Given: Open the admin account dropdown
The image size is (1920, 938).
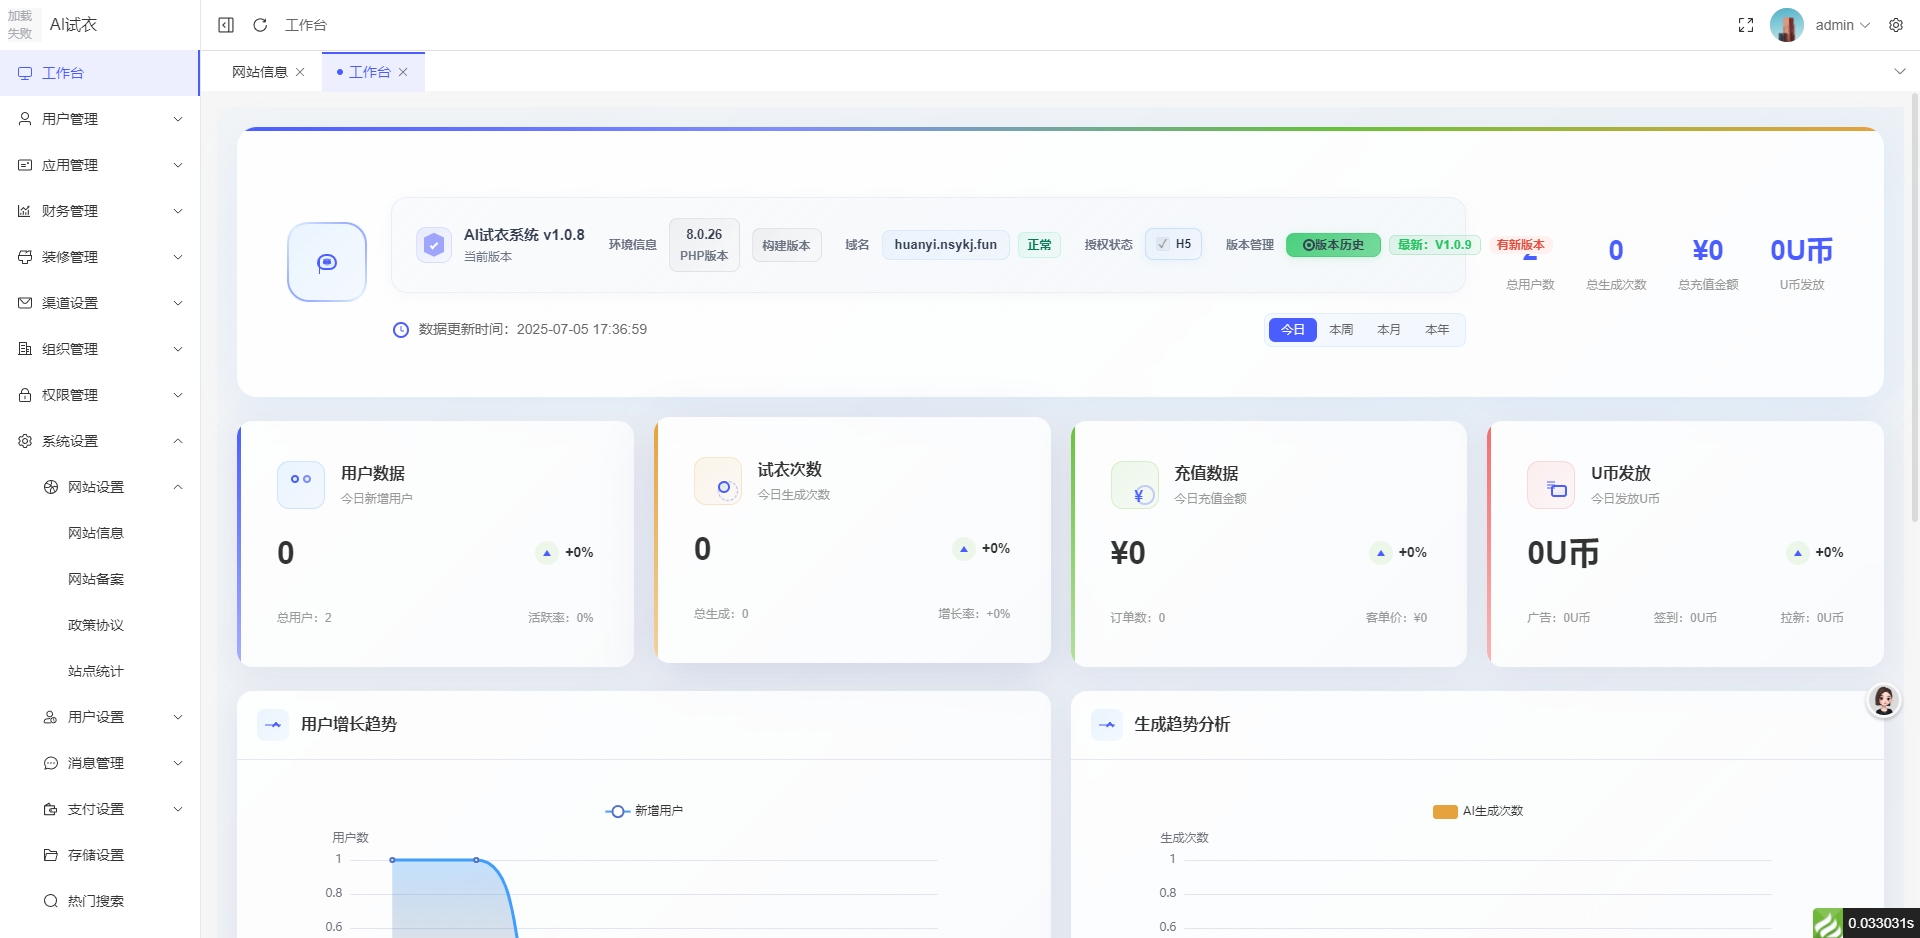Looking at the screenshot, I should tap(1843, 25).
